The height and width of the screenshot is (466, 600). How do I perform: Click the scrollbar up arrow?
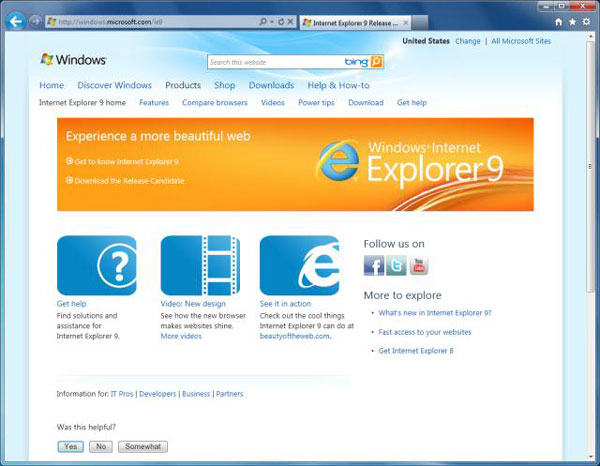coord(590,36)
